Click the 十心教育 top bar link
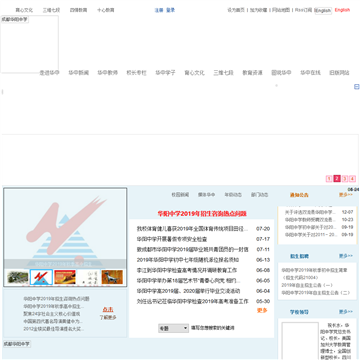The width and height of the screenshot is (360, 360). [106, 10]
